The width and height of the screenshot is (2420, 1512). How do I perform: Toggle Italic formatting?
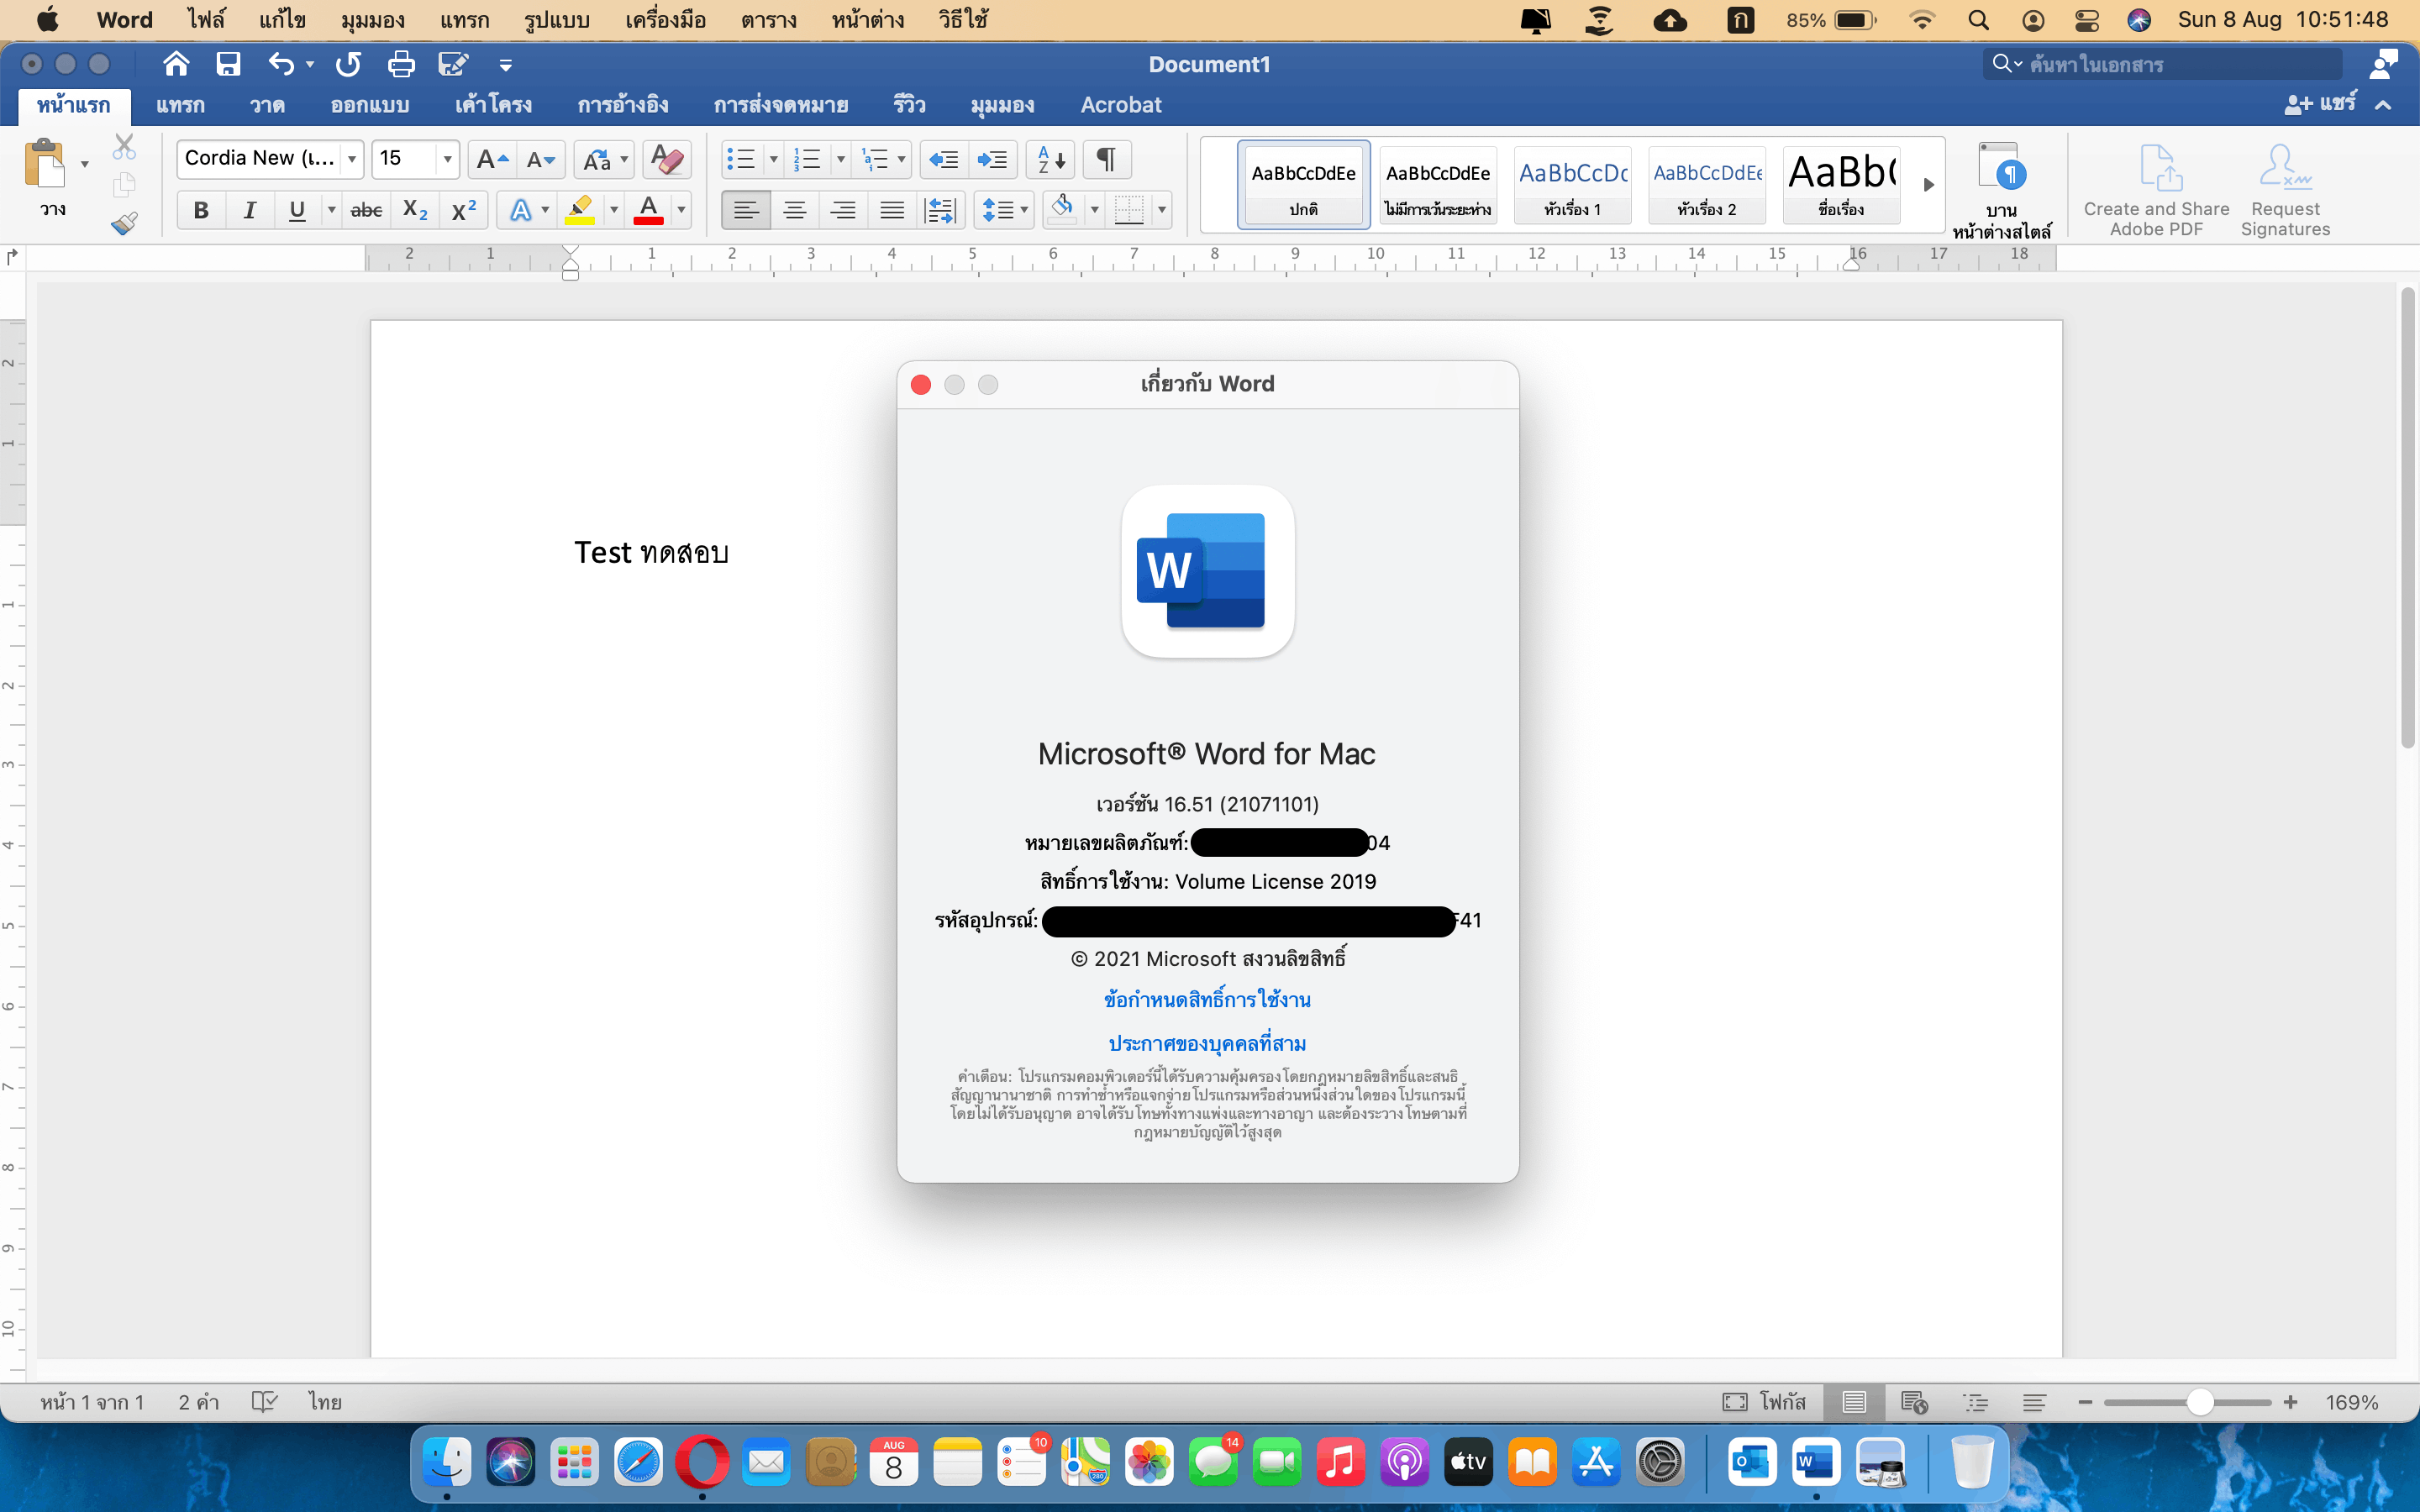pyautogui.click(x=249, y=210)
